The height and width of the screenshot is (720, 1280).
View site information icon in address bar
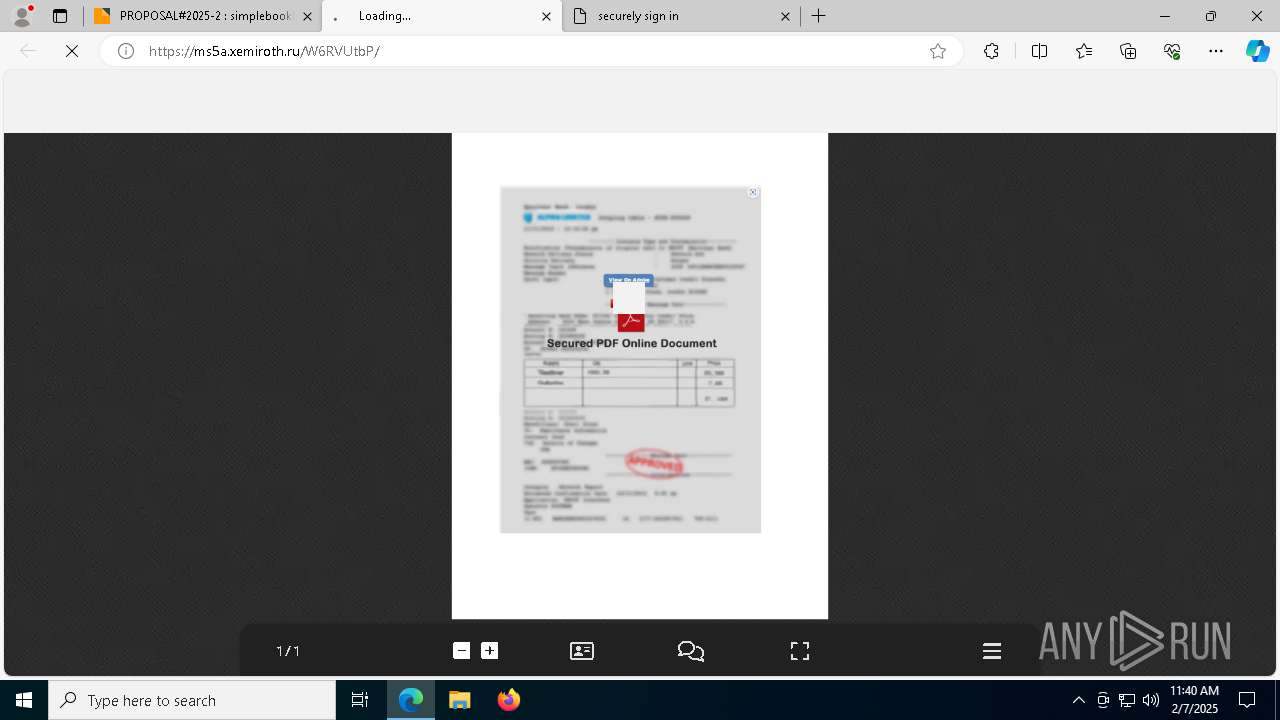coord(126,51)
